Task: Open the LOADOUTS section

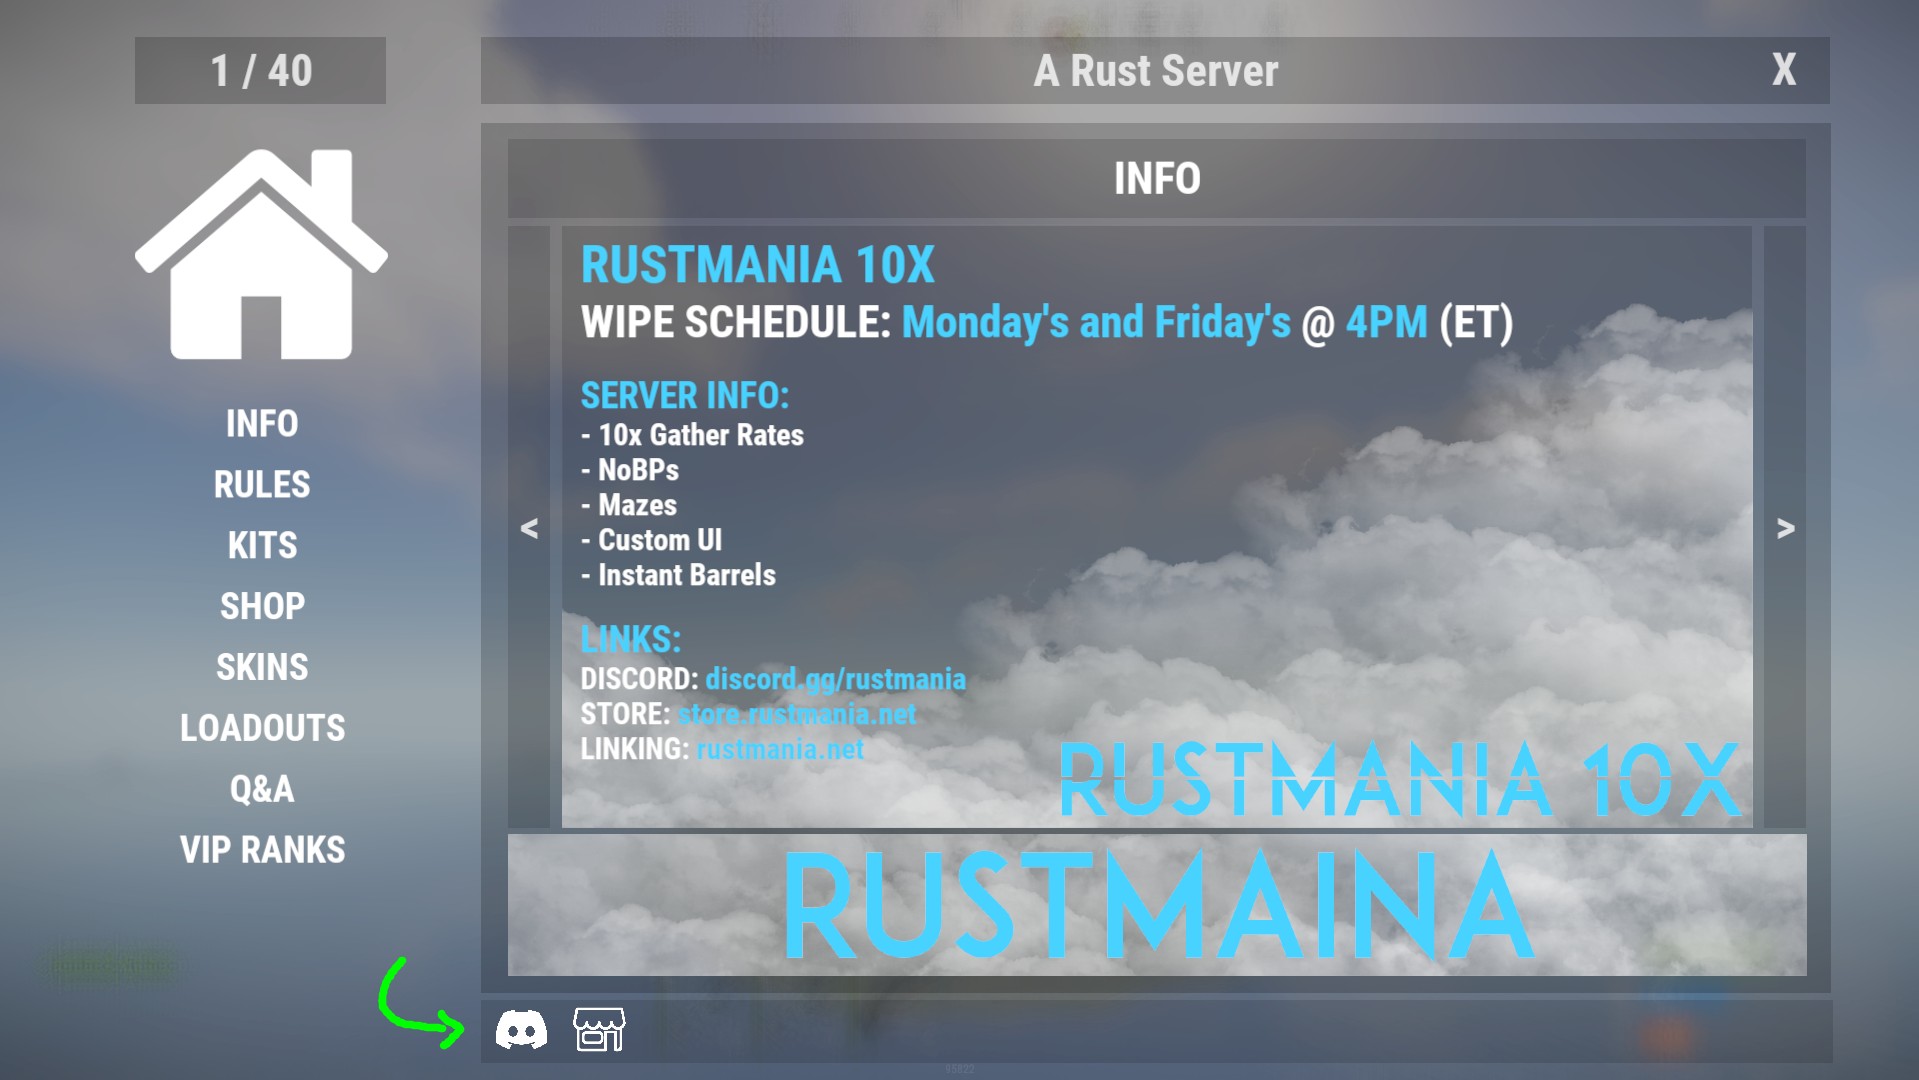Action: tap(262, 728)
